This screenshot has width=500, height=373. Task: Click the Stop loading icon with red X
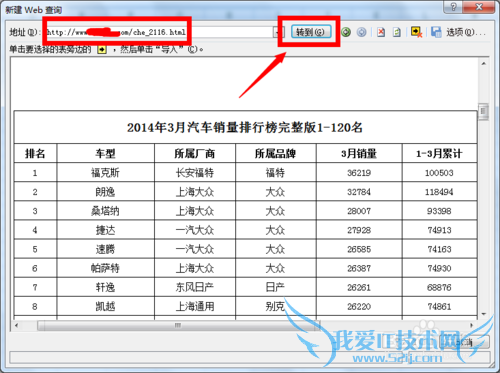pos(381,32)
